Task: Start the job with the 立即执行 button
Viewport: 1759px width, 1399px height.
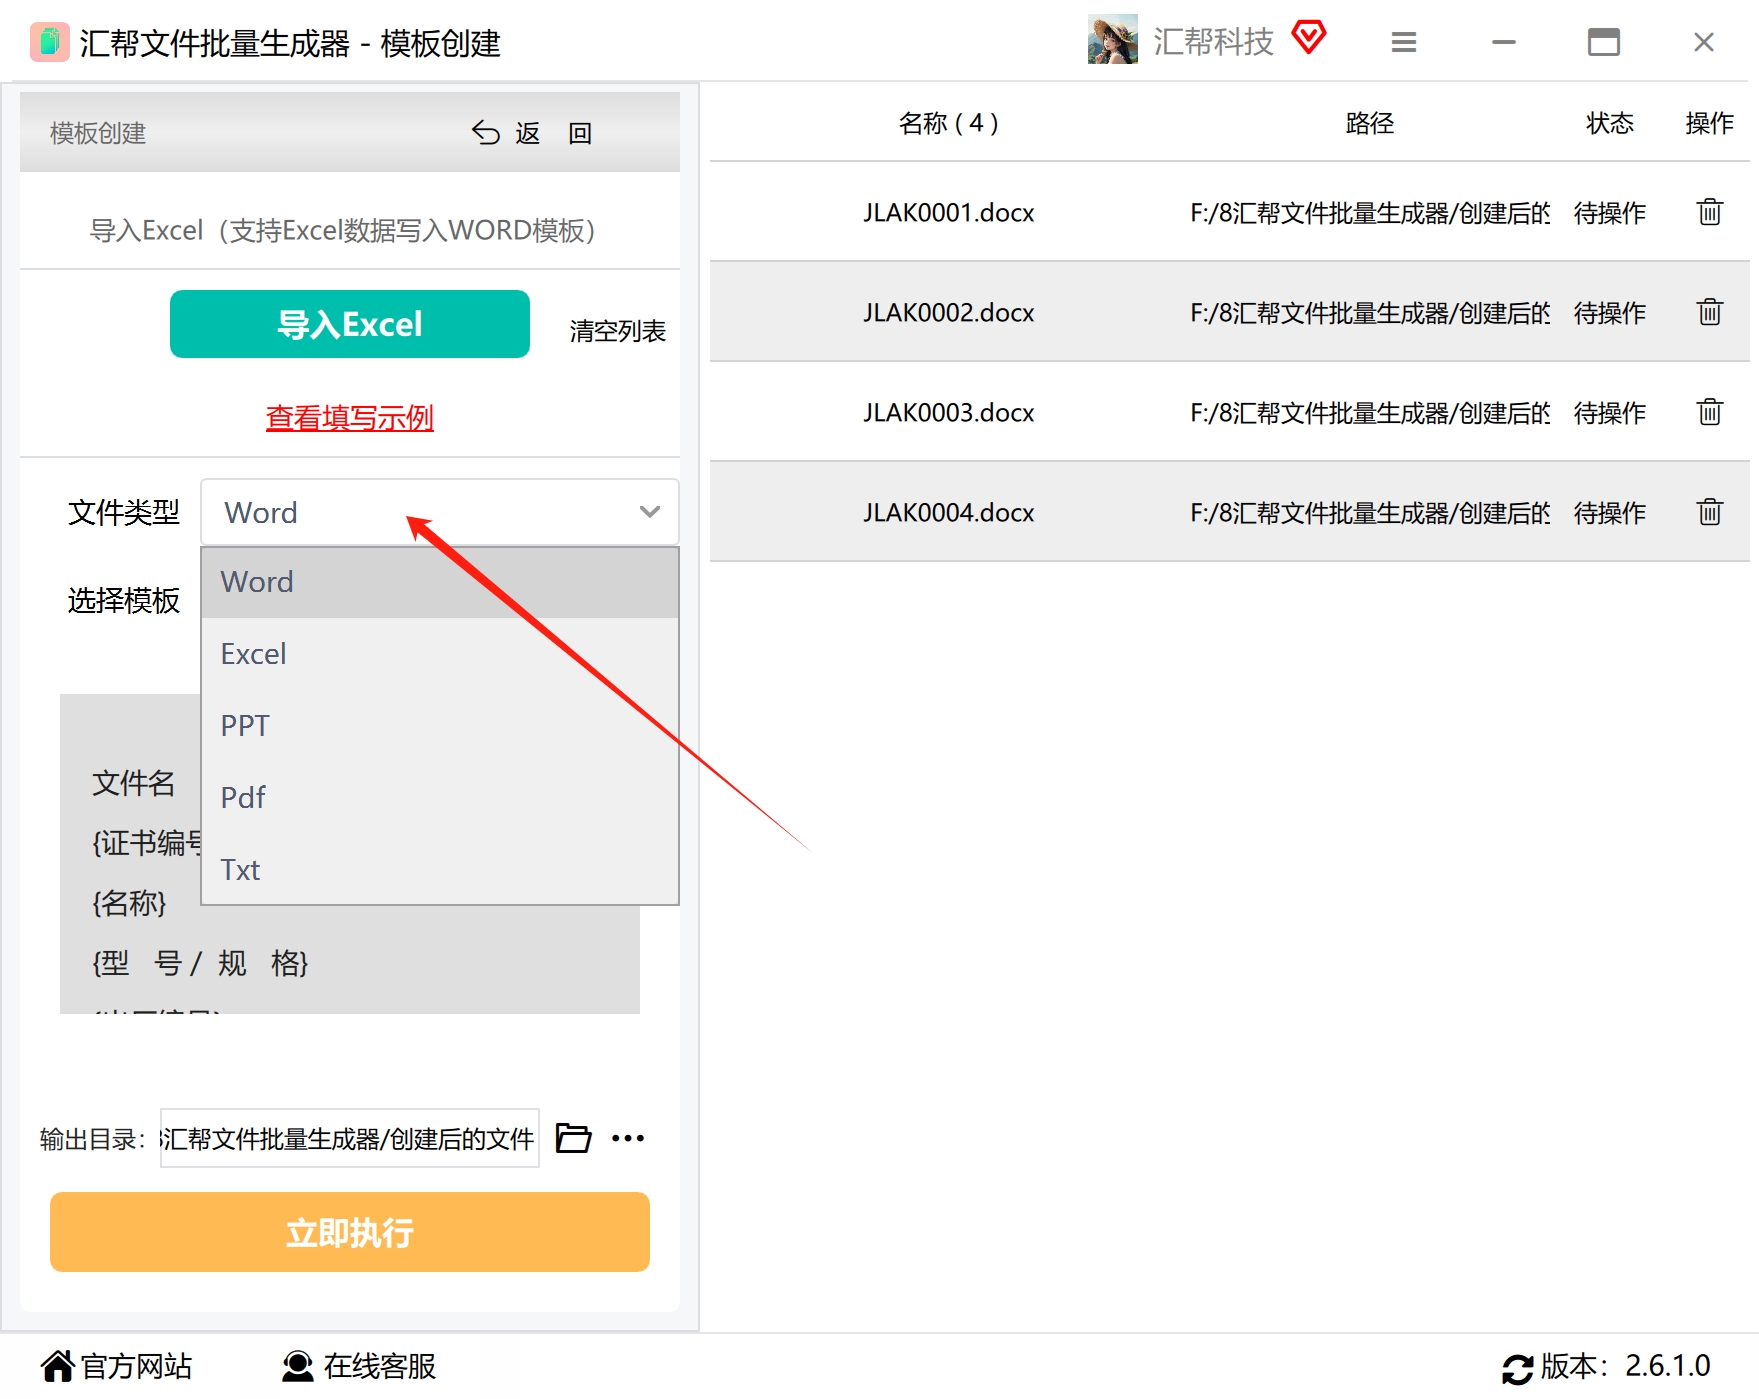Action: [350, 1232]
